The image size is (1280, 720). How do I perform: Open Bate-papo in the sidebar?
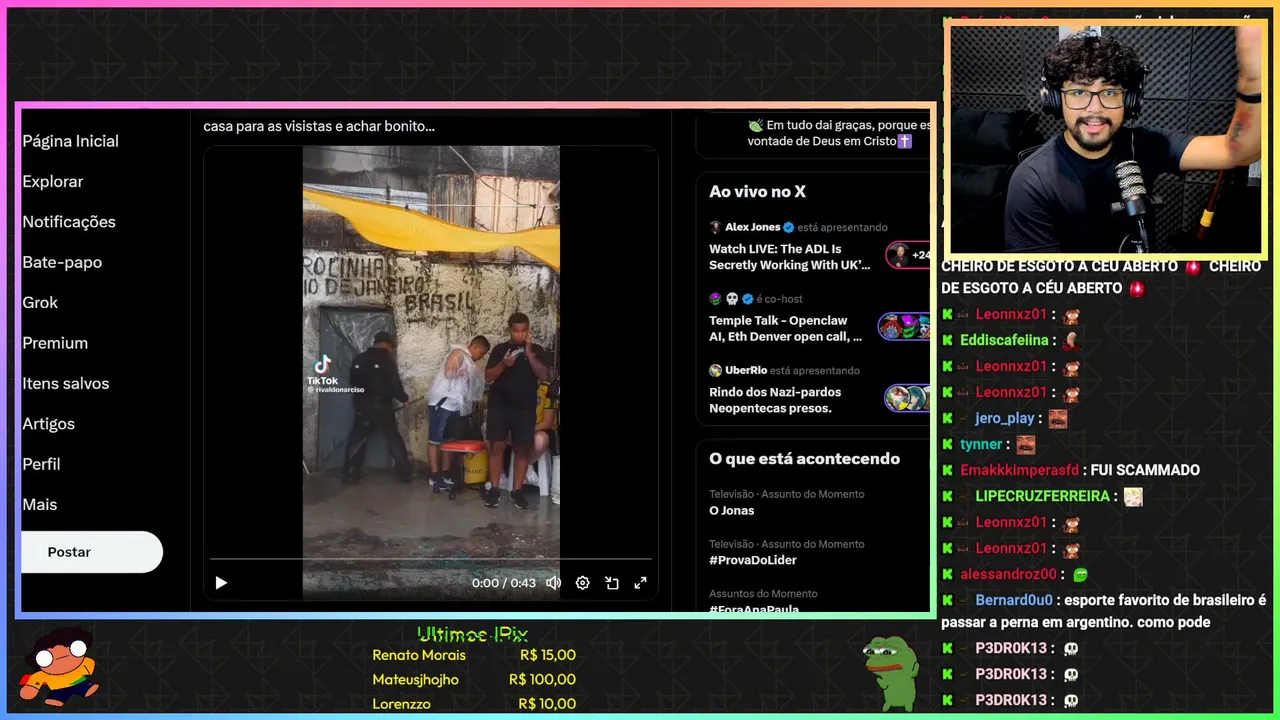coord(62,262)
